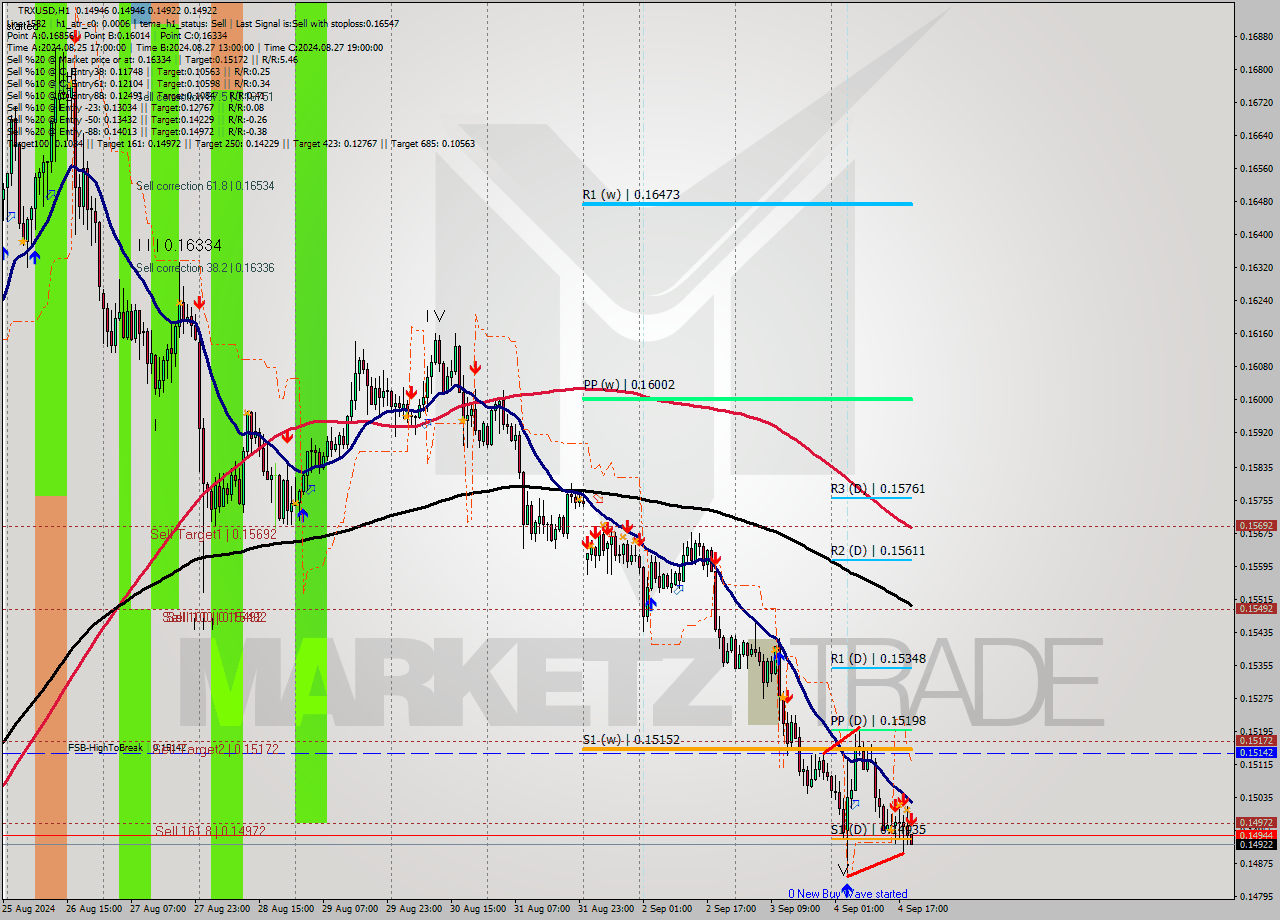Select the blue R1 weekly pivot line
The width and height of the screenshot is (1280, 920).
pyautogui.click(x=747, y=204)
